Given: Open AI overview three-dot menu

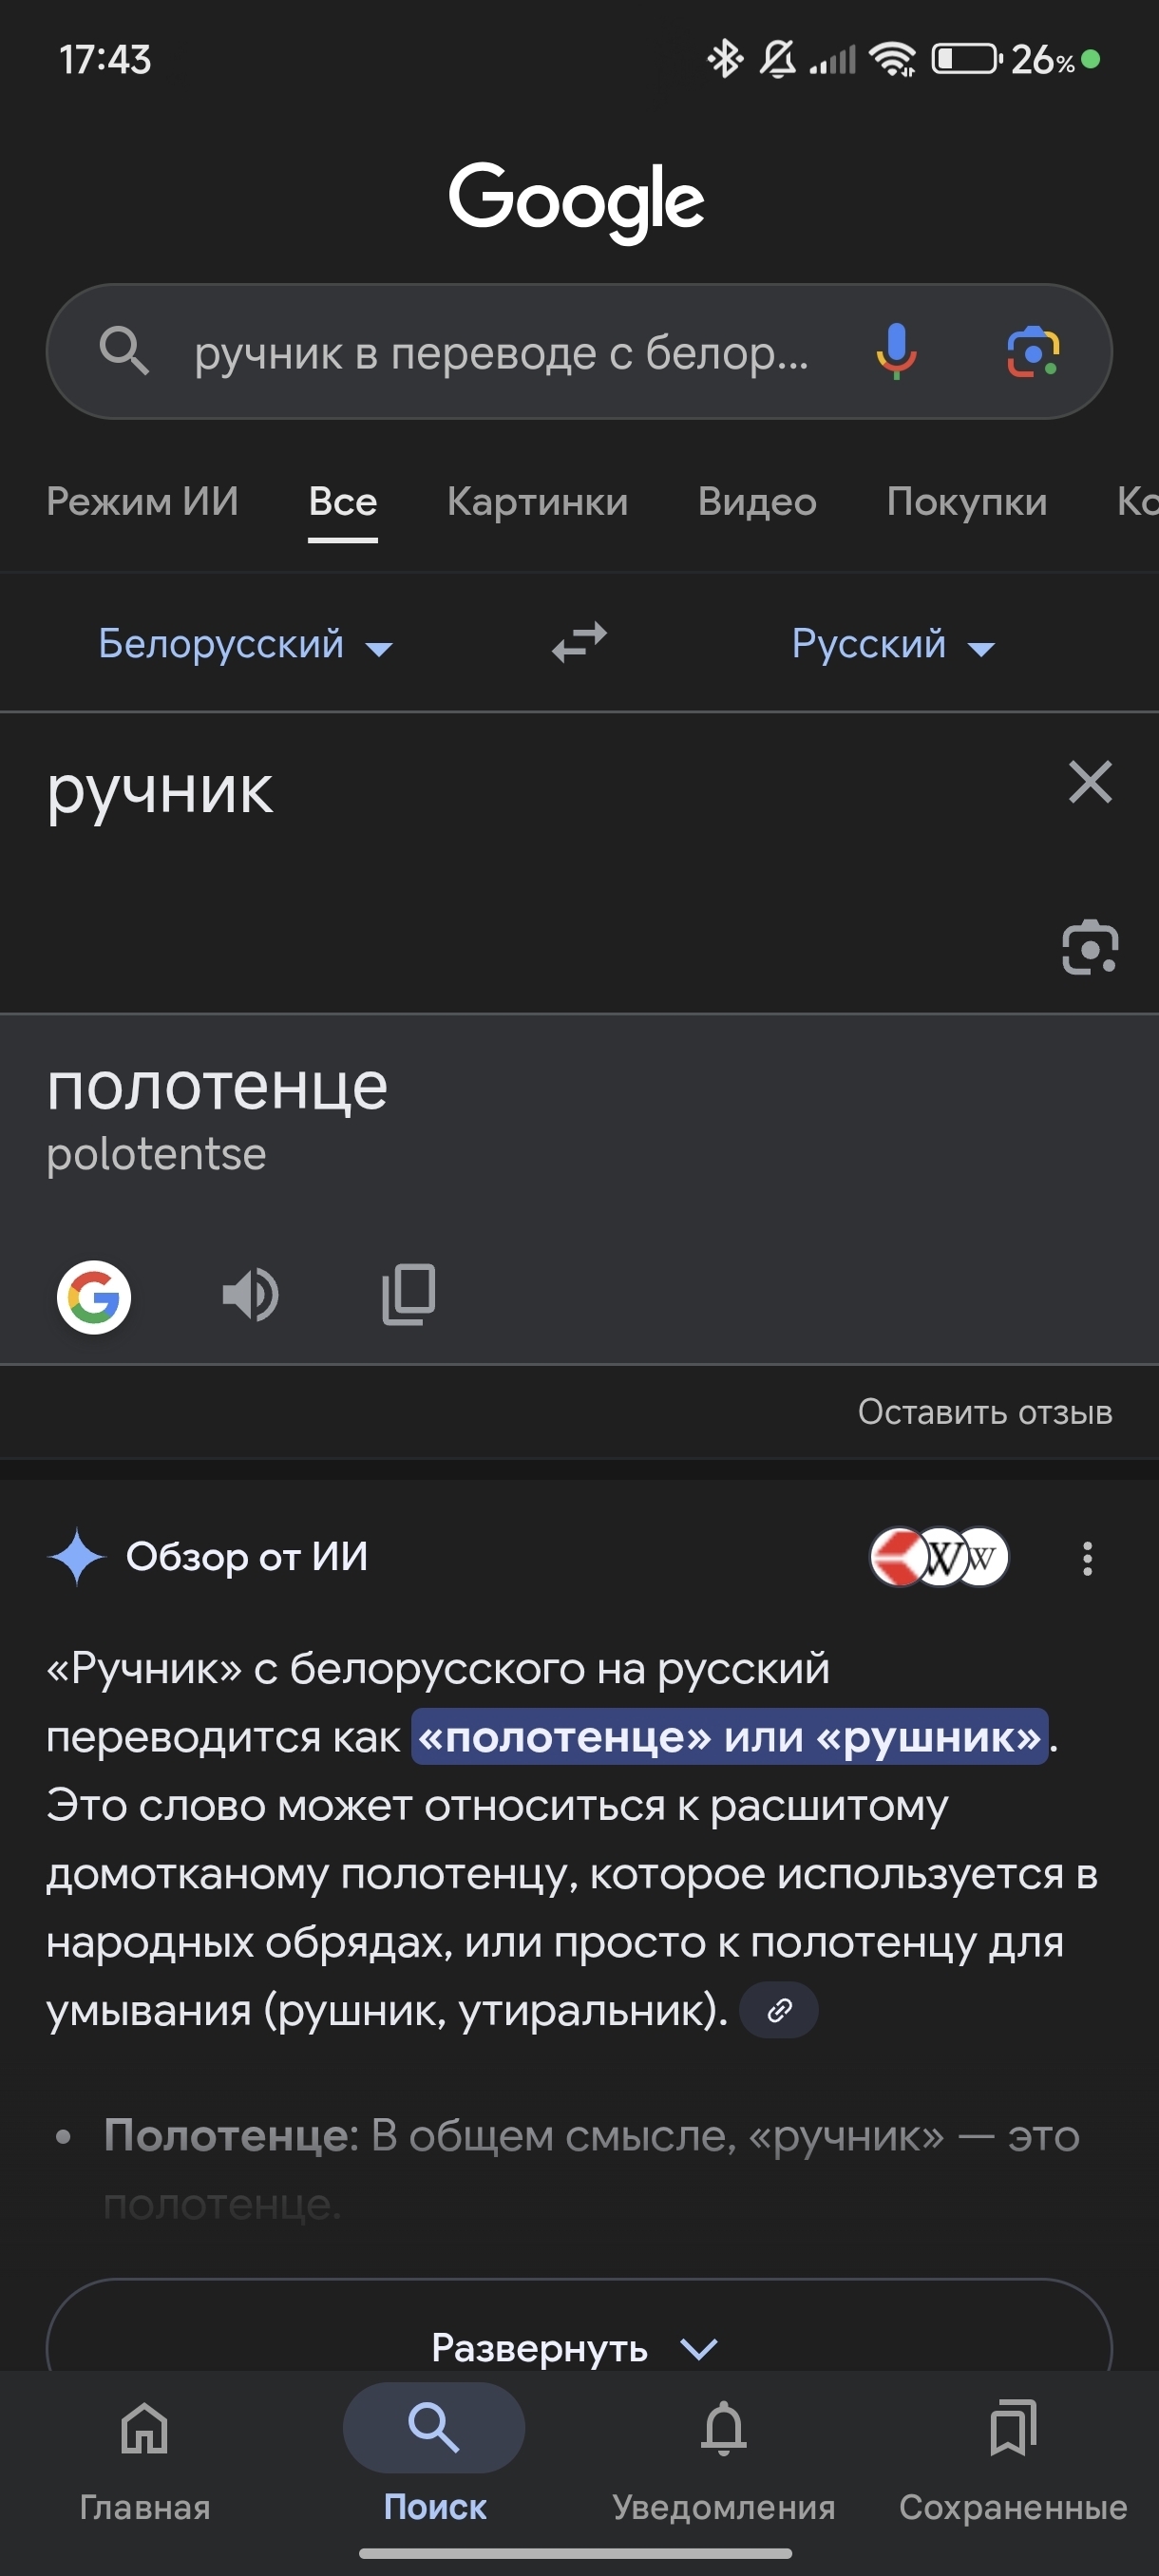Looking at the screenshot, I should 1087,1558.
